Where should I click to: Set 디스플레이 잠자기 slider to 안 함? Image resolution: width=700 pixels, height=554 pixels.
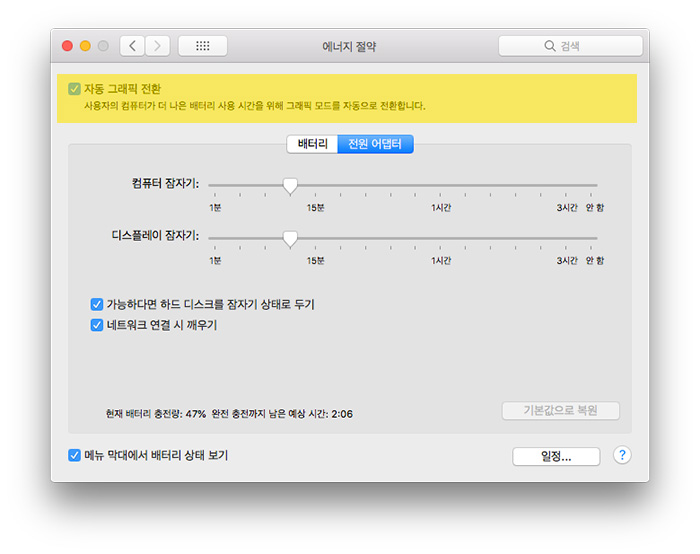[x=591, y=238]
